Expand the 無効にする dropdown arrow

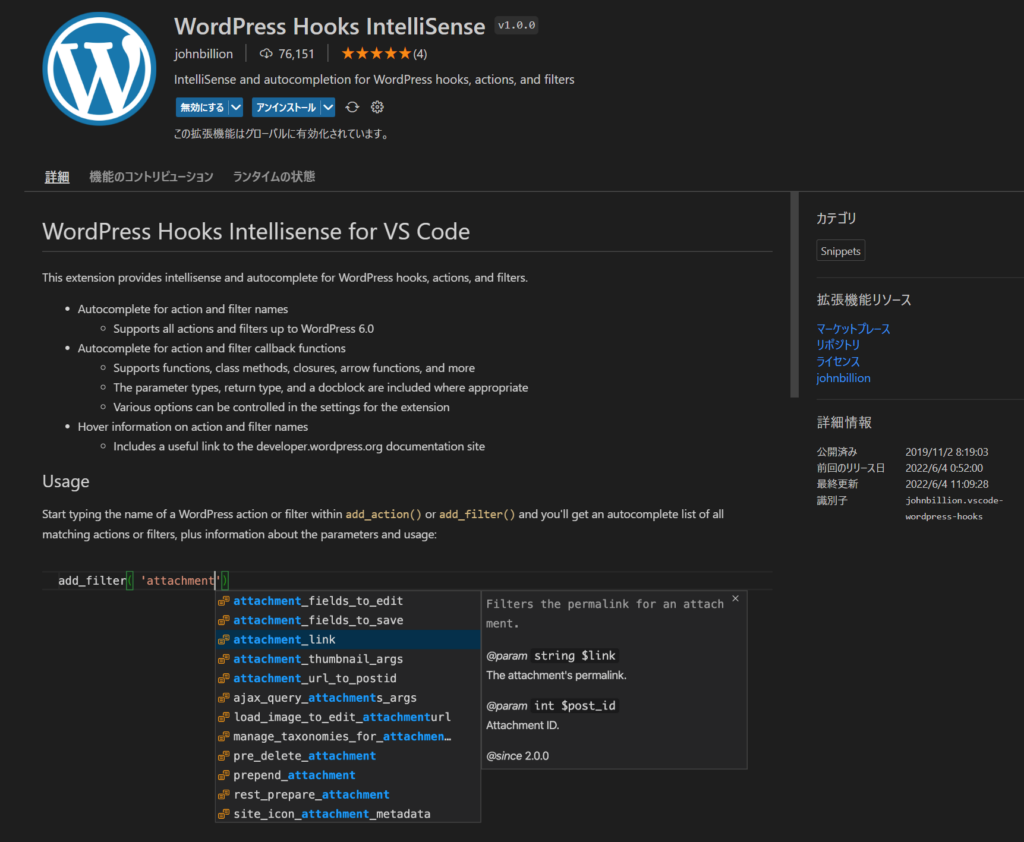[x=236, y=107]
